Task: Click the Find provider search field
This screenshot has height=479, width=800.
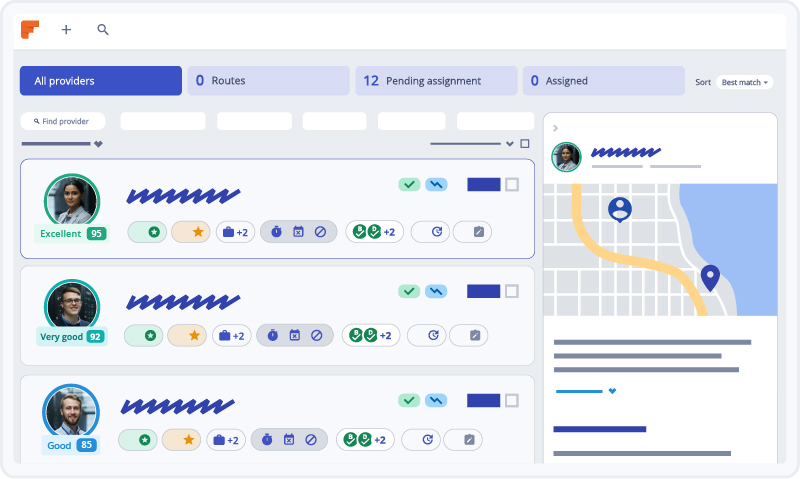Action: point(63,121)
